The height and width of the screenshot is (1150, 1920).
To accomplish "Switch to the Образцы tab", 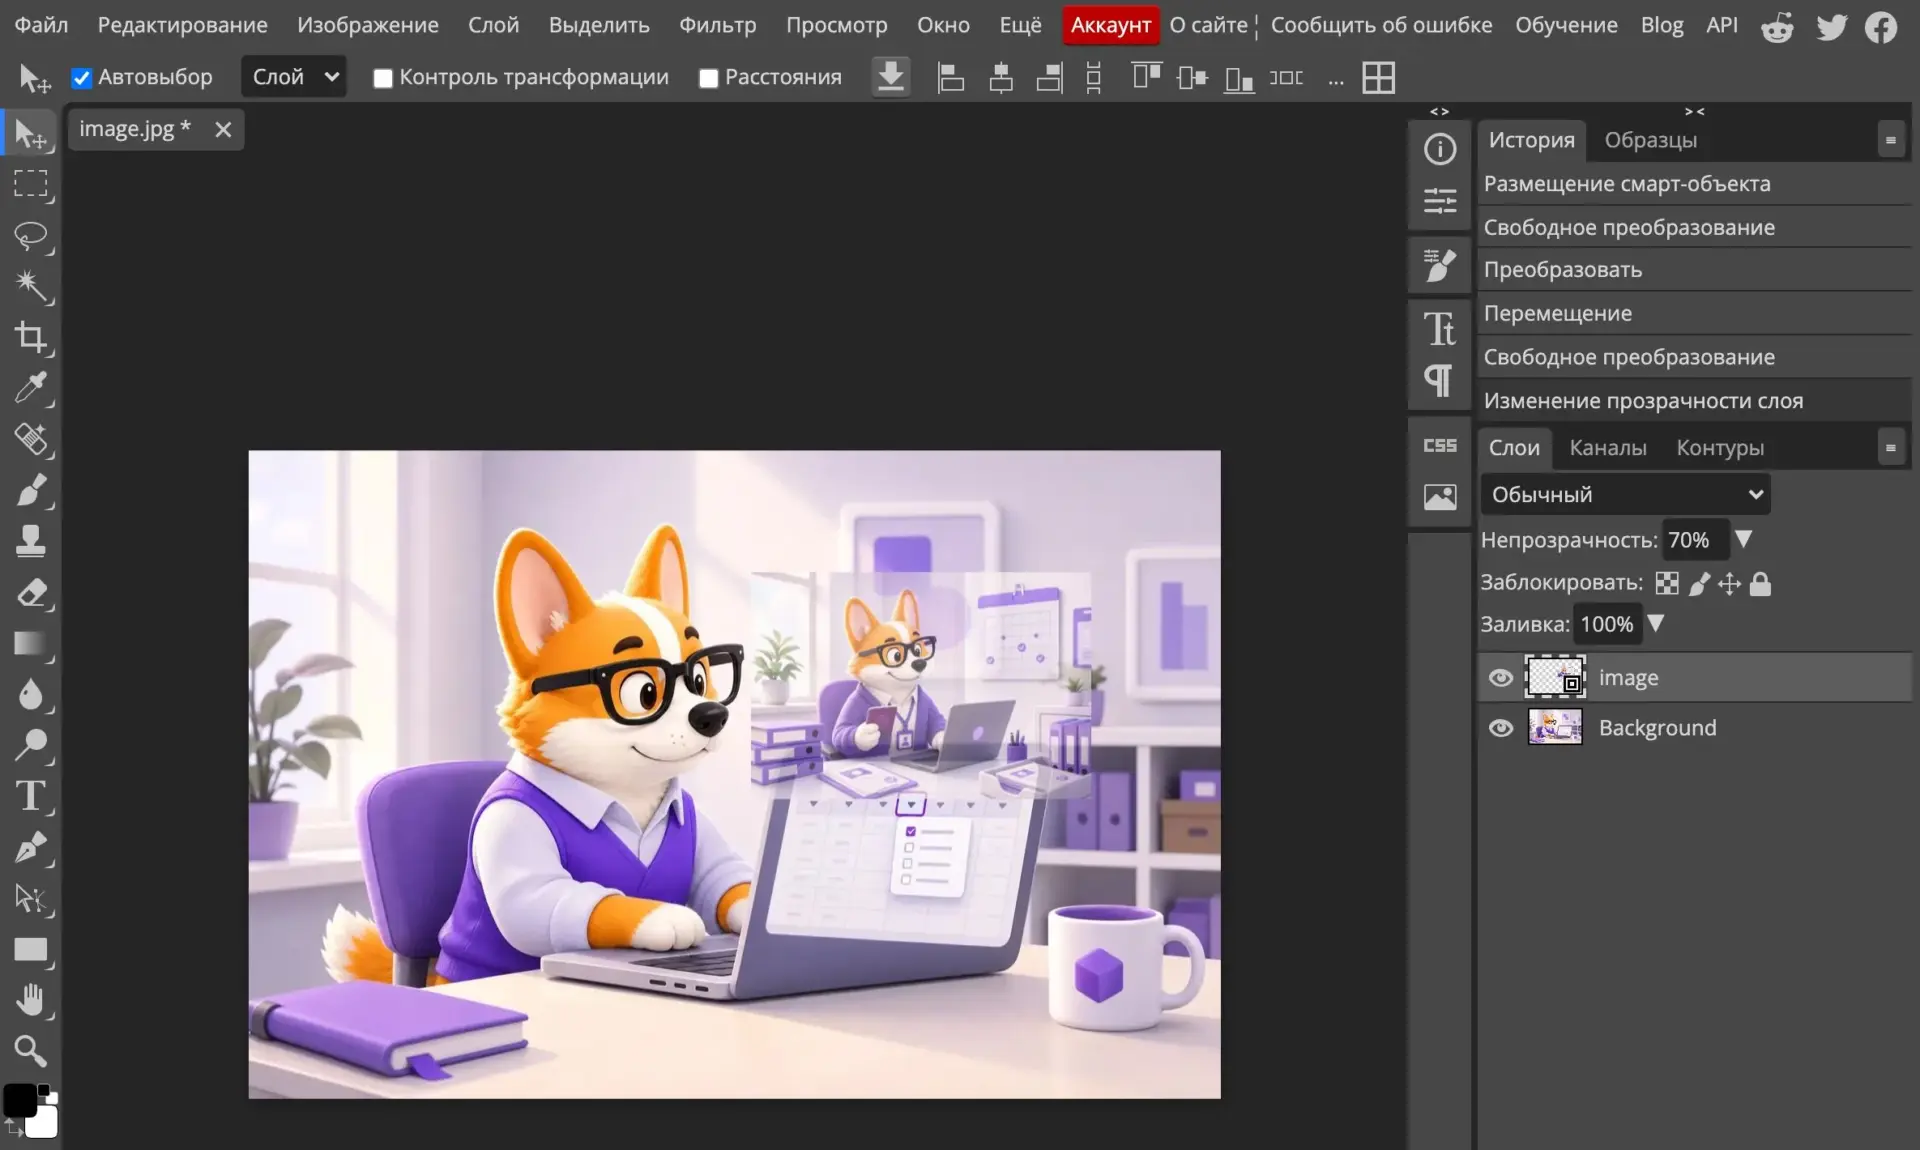I will click(1650, 140).
